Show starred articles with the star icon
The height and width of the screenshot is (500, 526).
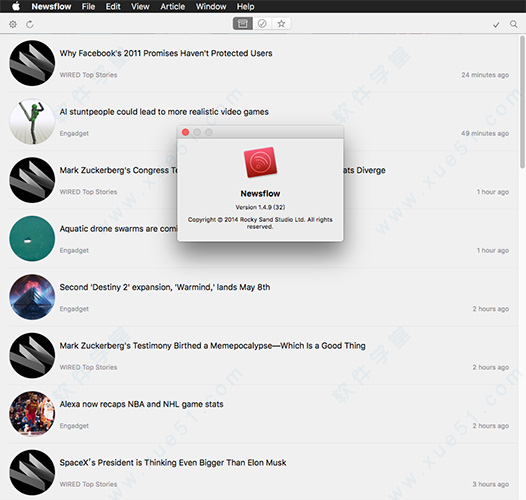click(281, 24)
